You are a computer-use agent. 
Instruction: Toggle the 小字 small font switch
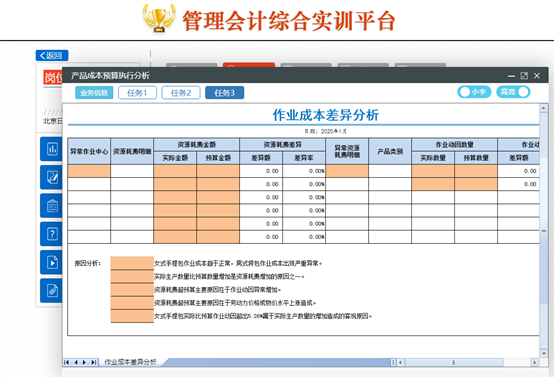[x=474, y=92]
